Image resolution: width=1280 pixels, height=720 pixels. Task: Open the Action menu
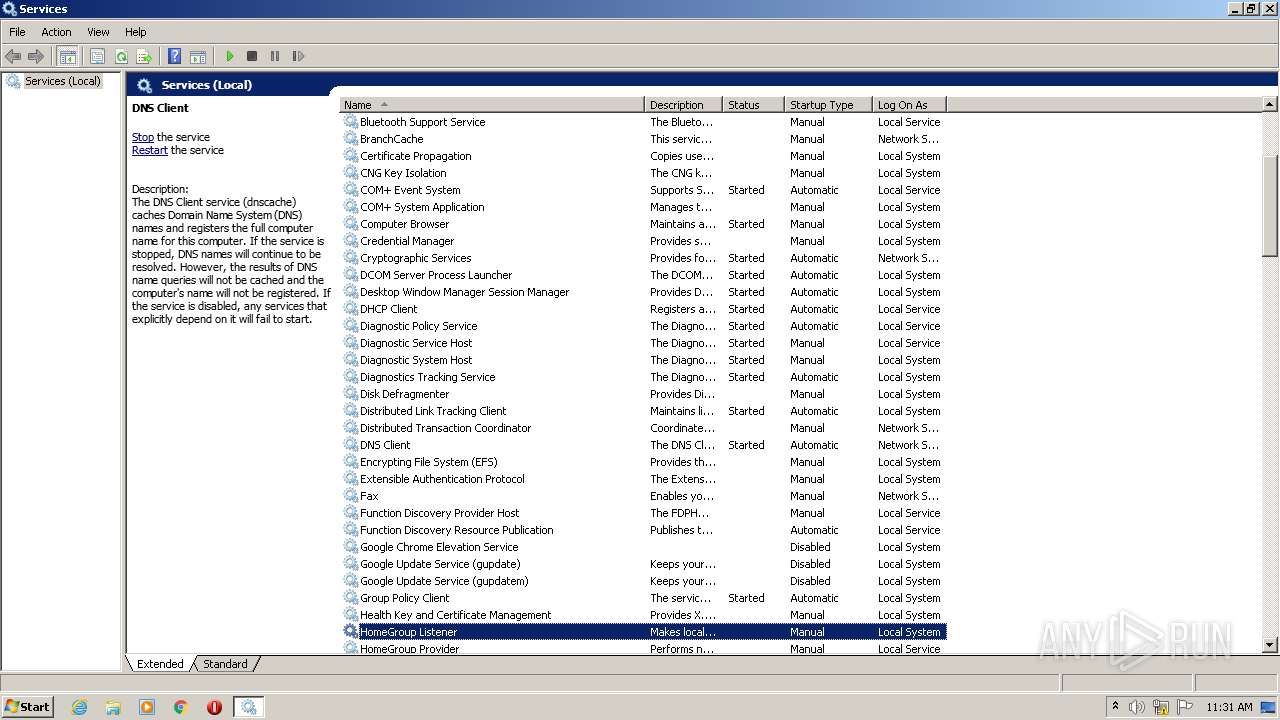pyautogui.click(x=56, y=32)
